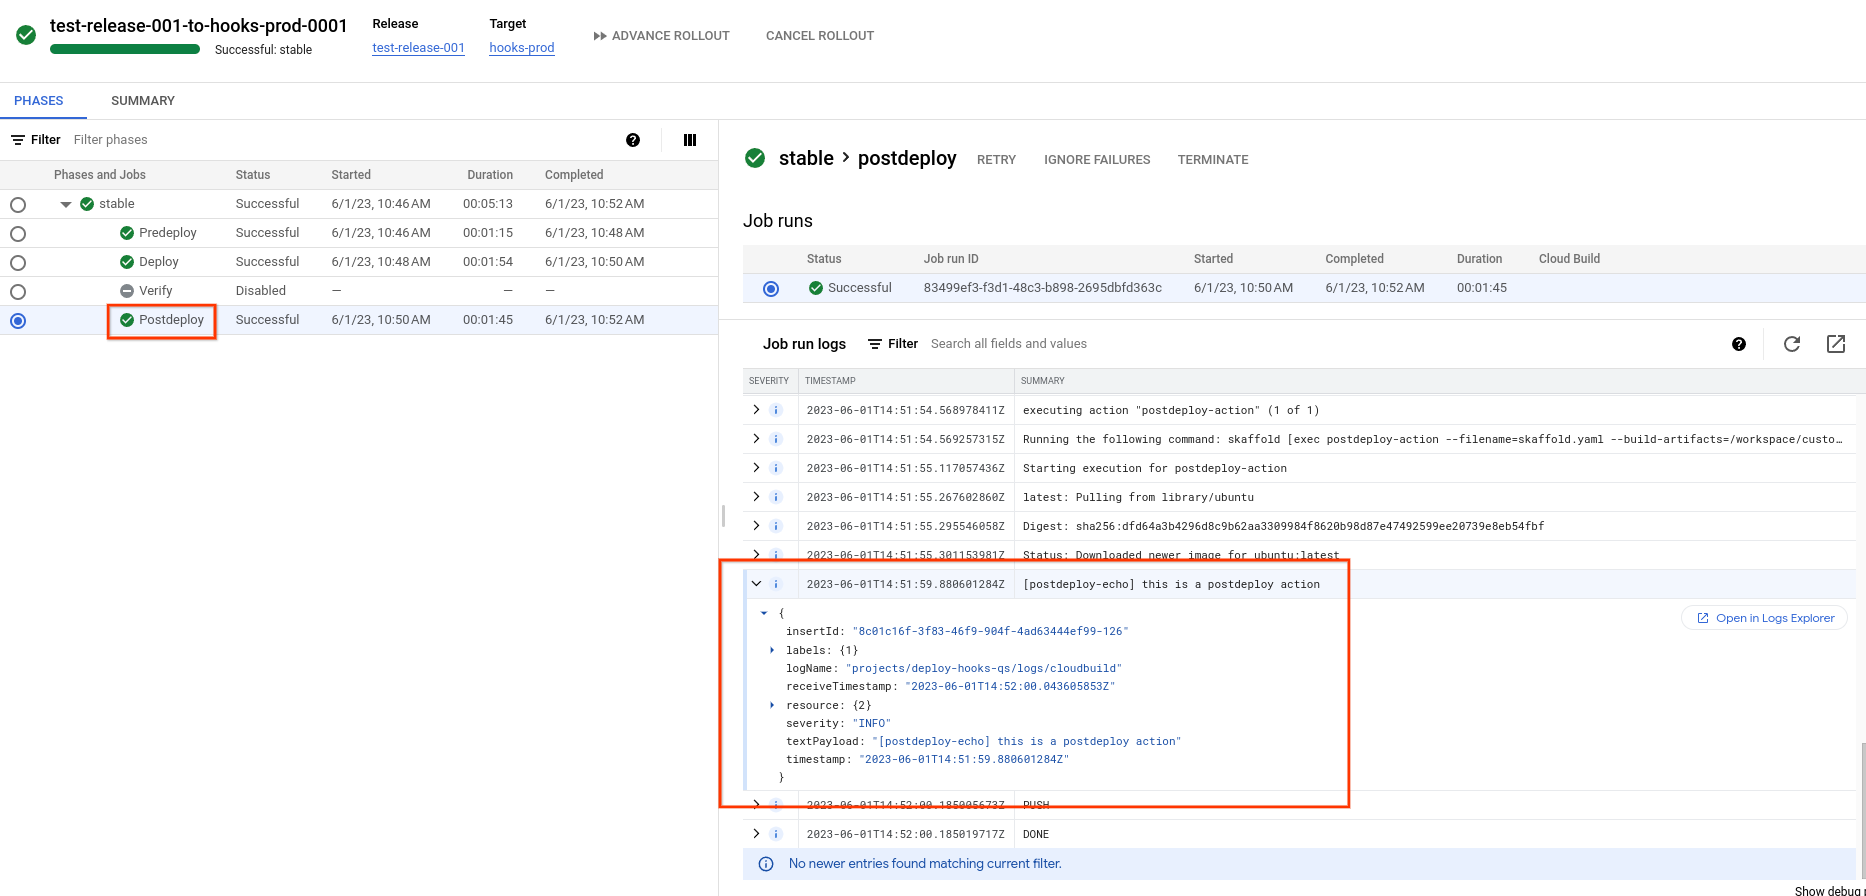Select the Predeploy job radio button
1866x896 pixels.
tap(18, 233)
